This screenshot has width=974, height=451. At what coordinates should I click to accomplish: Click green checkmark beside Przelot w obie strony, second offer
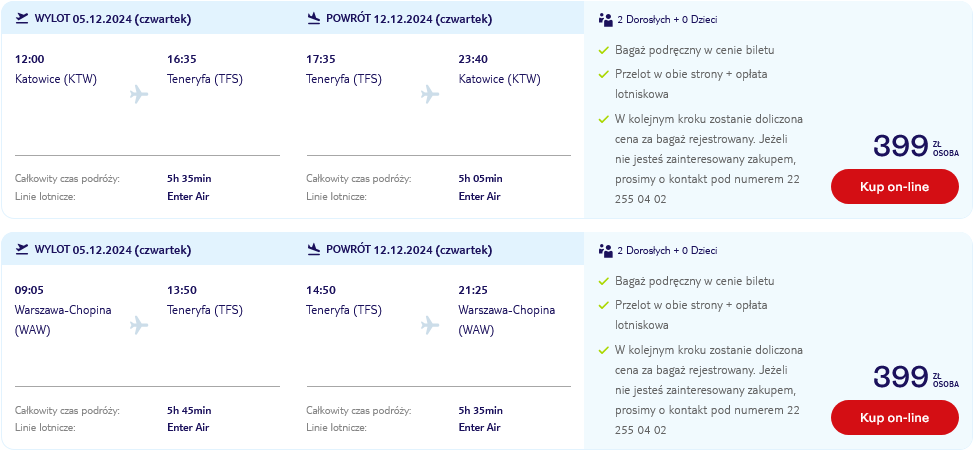[x=603, y=306]
